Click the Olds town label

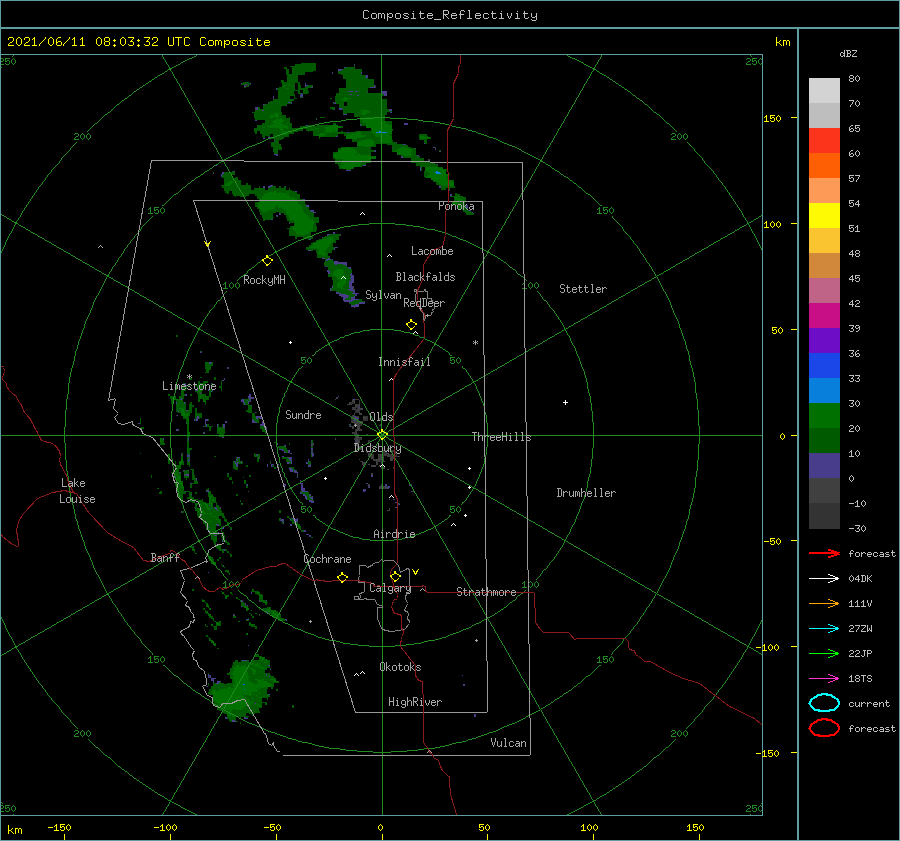pyautogui.click(x=381, y=417)
